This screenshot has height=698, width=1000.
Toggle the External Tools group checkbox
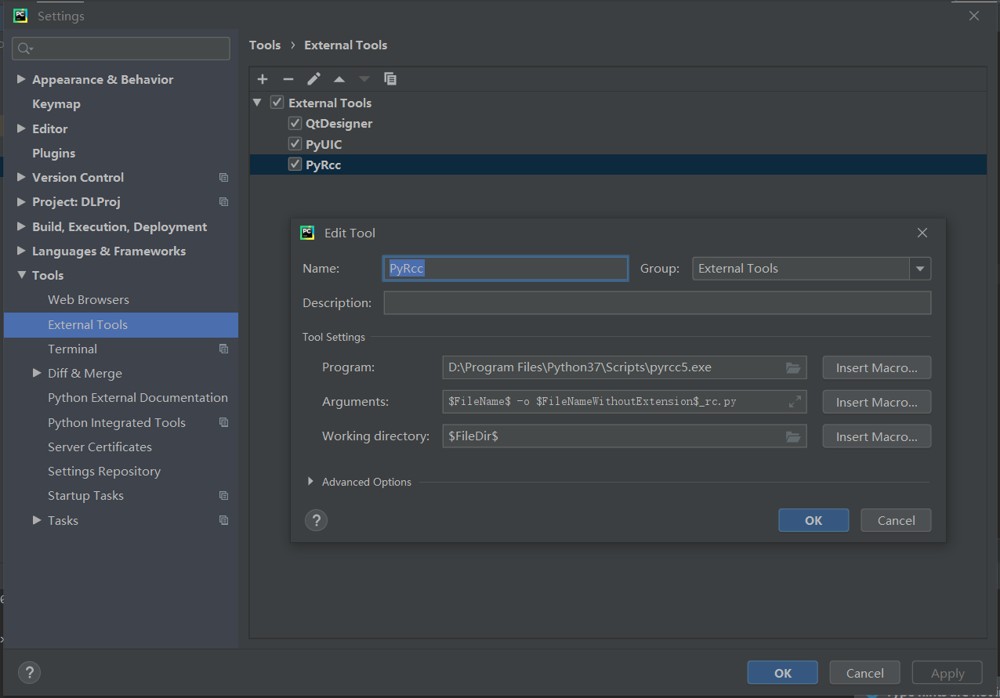(x=277, y=102)
